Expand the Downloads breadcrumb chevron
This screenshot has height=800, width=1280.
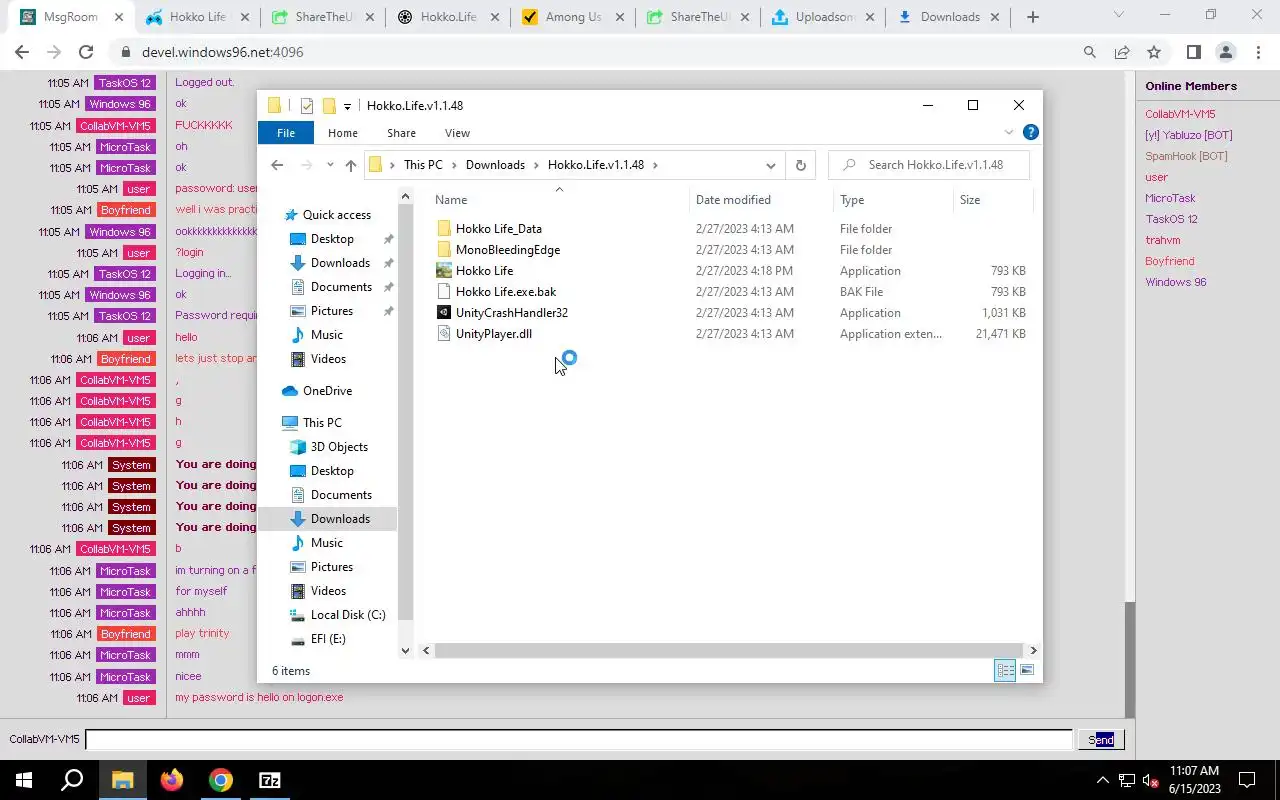536,165
